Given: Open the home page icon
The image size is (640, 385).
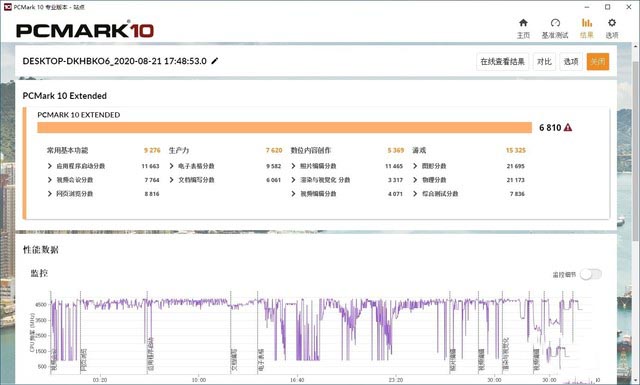Looking at the screenshot, I should (x=523, y=23).
